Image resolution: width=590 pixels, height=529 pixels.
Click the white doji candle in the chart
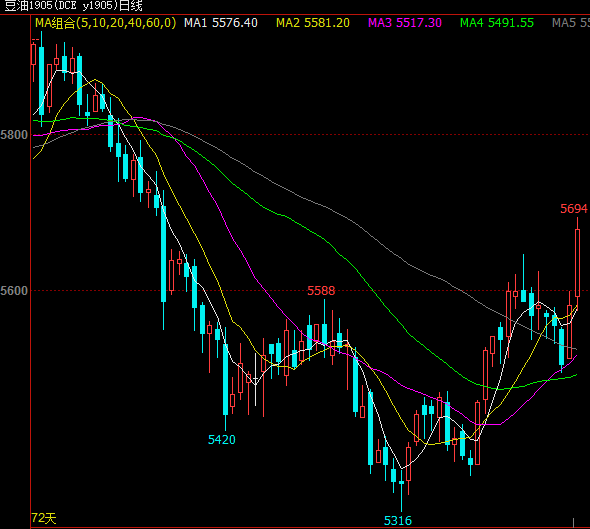255,379
